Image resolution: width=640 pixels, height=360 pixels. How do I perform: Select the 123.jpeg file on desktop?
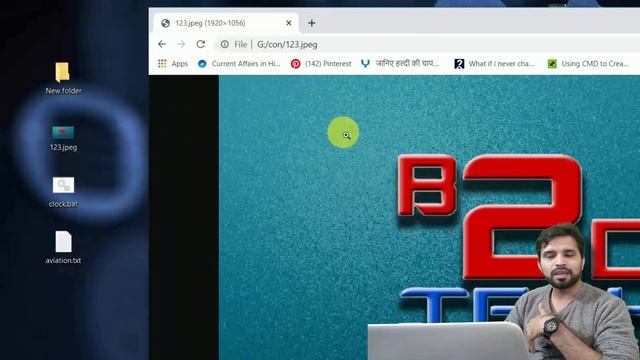63,138
